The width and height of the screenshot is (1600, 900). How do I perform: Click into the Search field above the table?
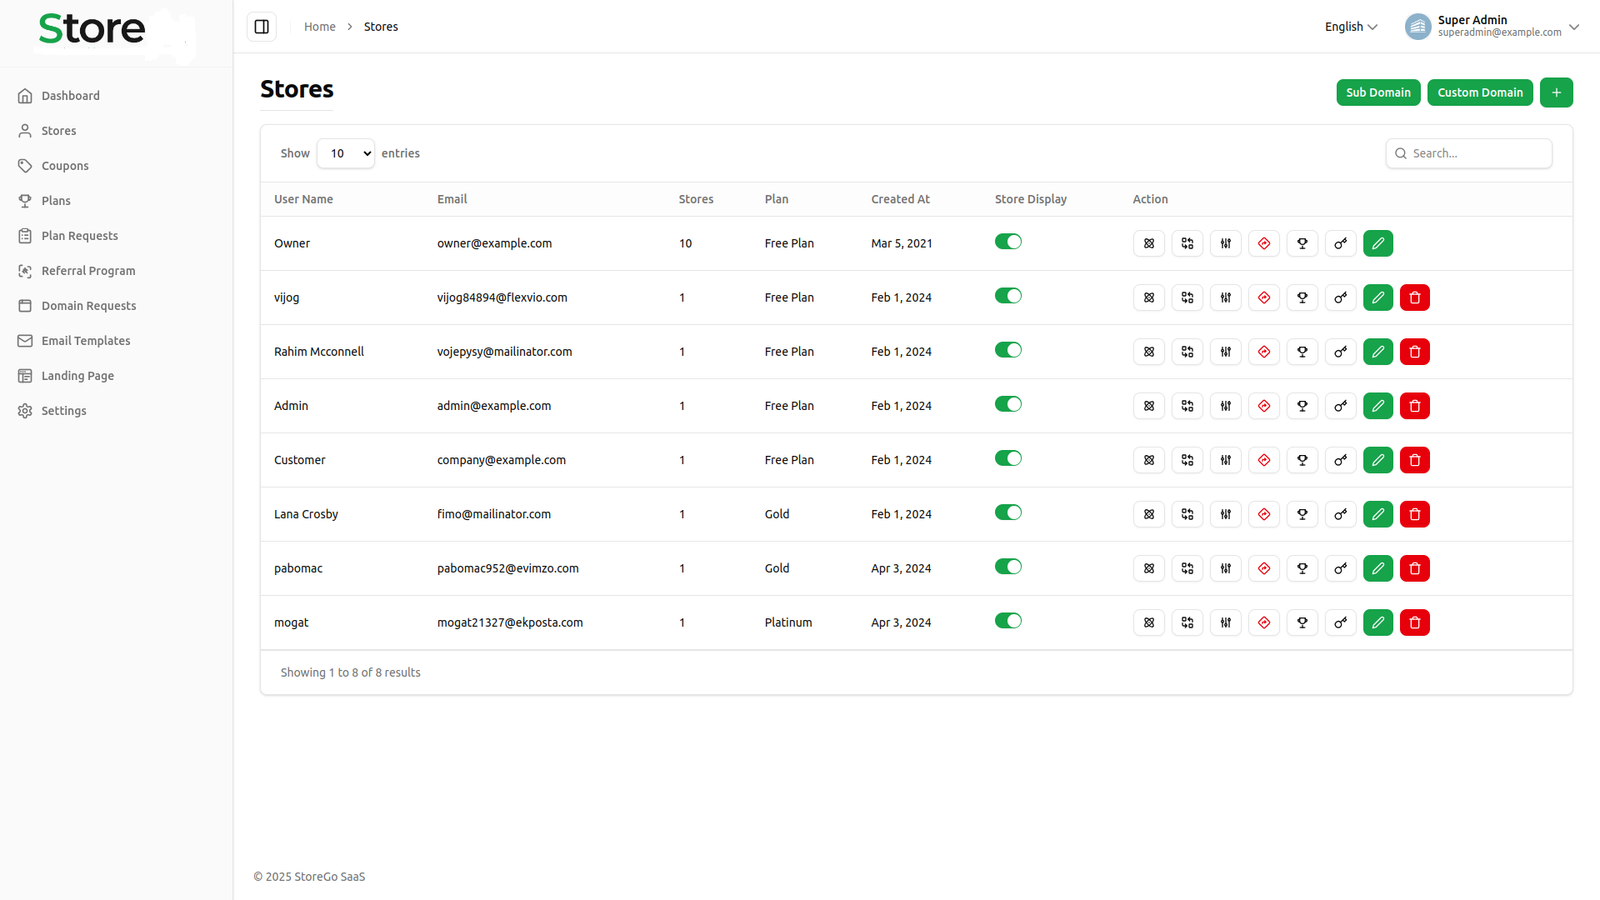pyautogui.click(x=1475, y=153)
